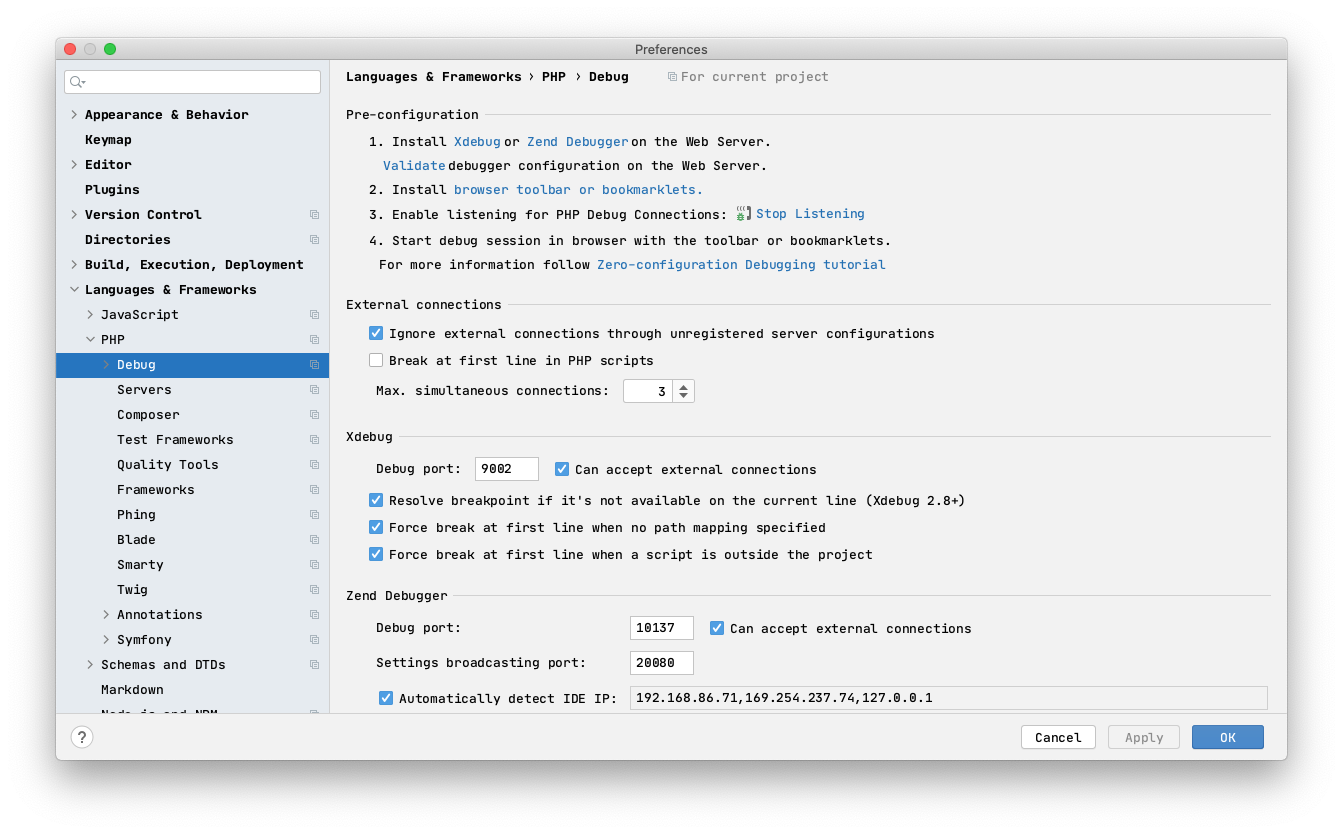This screenshot has height=834, width=1343.
Task: Click the phone listening icon before Stop Listening
Action: click(x=743, y=214)
